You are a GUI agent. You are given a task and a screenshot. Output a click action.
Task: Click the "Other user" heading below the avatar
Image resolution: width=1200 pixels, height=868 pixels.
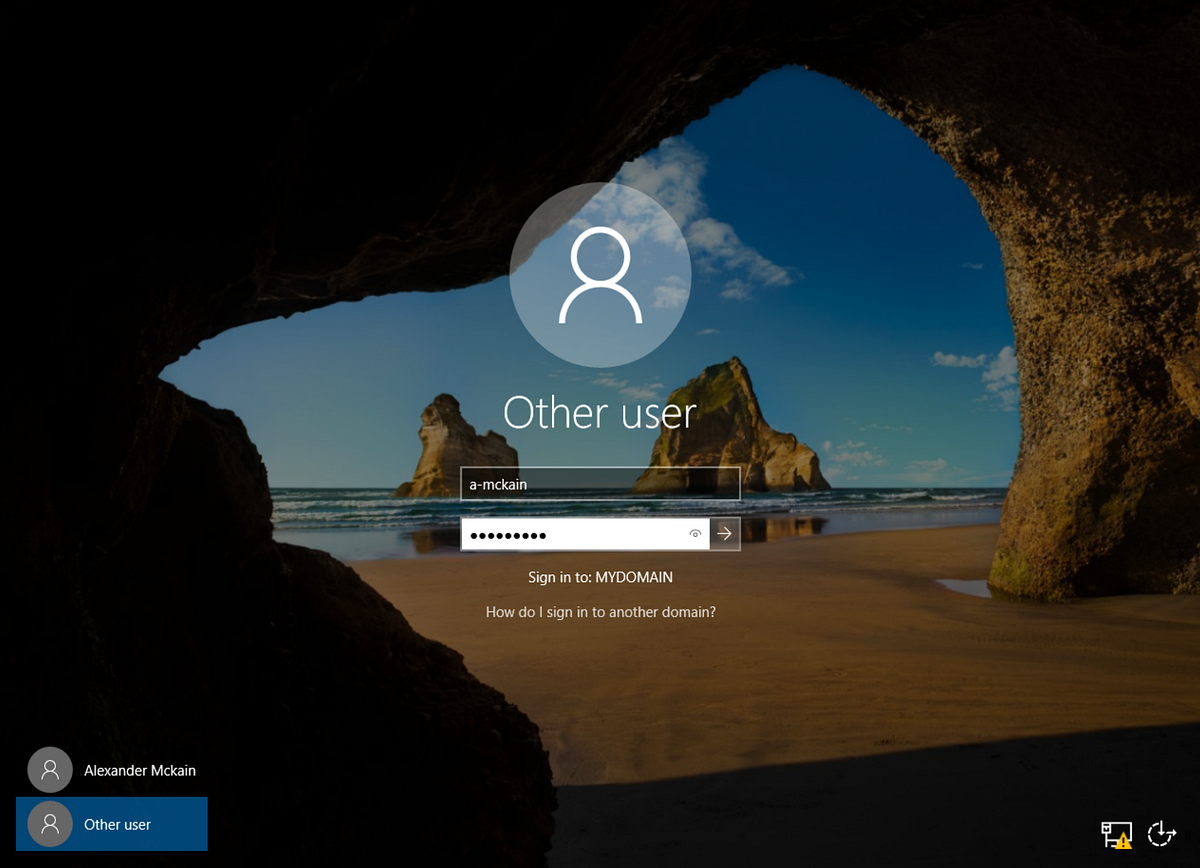(599, 411)
